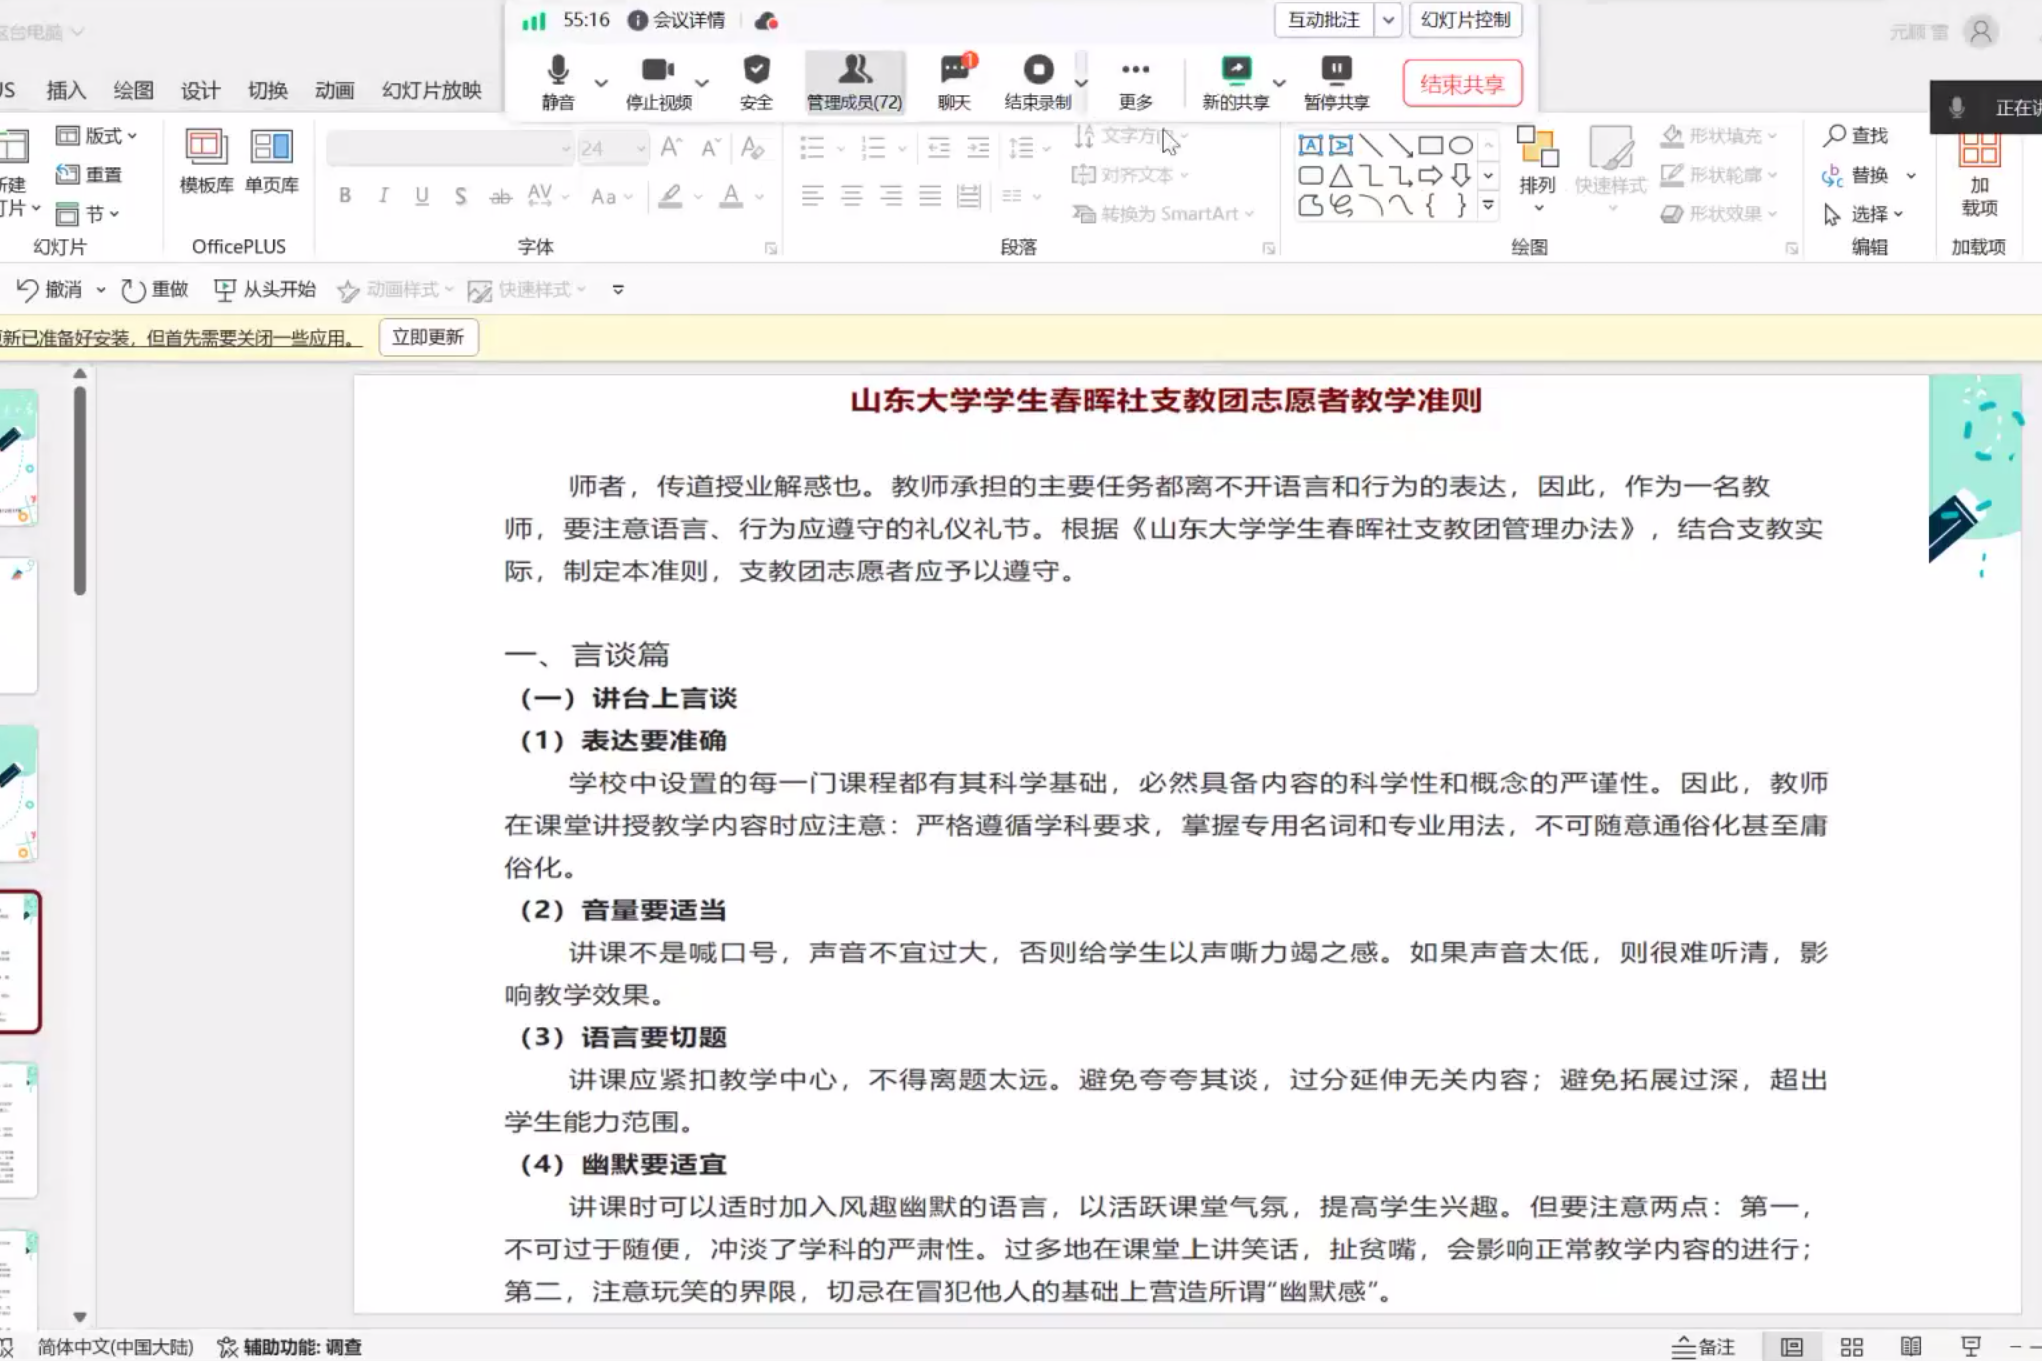Pick the text highlight color
This screenshot has height=1361, width=2042.
pos(670,196)
